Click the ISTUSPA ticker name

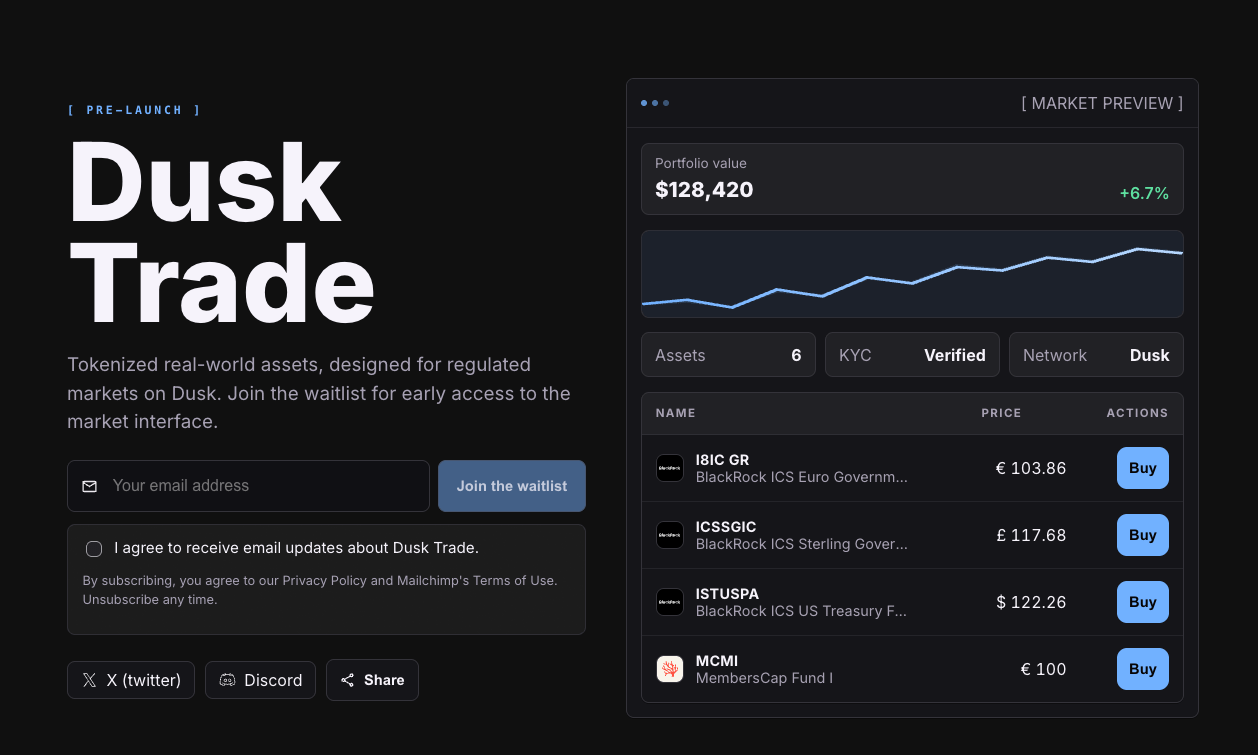pos(727,594)
